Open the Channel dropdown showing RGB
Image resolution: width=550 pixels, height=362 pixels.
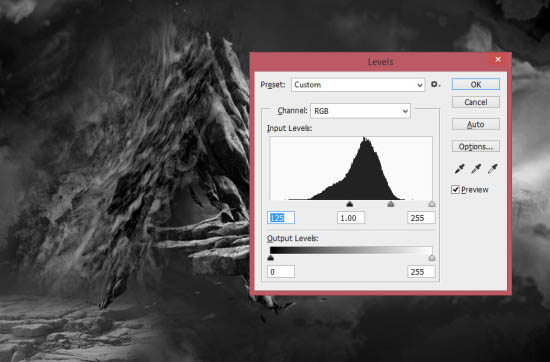[360, 111]
